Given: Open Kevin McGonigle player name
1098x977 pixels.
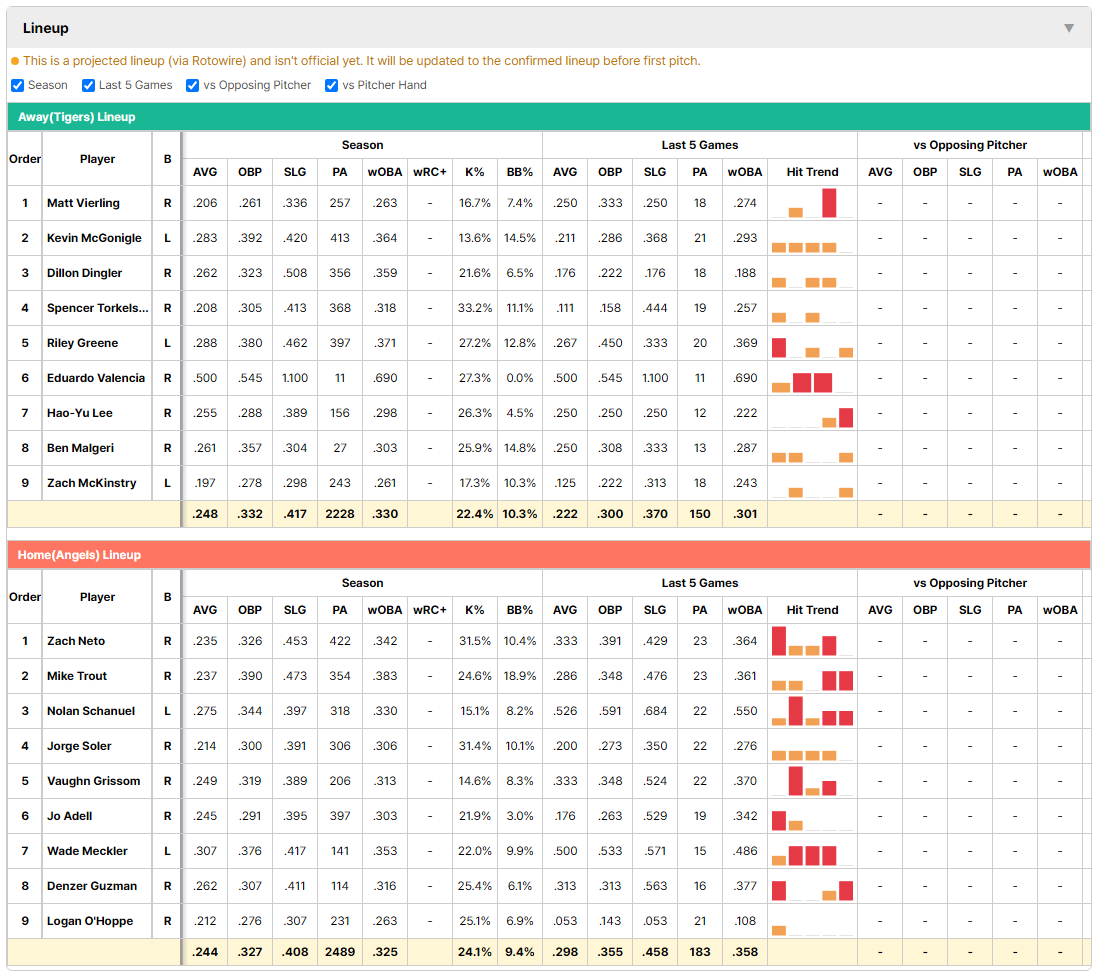Looking at the screenshot, I should pos(94,238).
